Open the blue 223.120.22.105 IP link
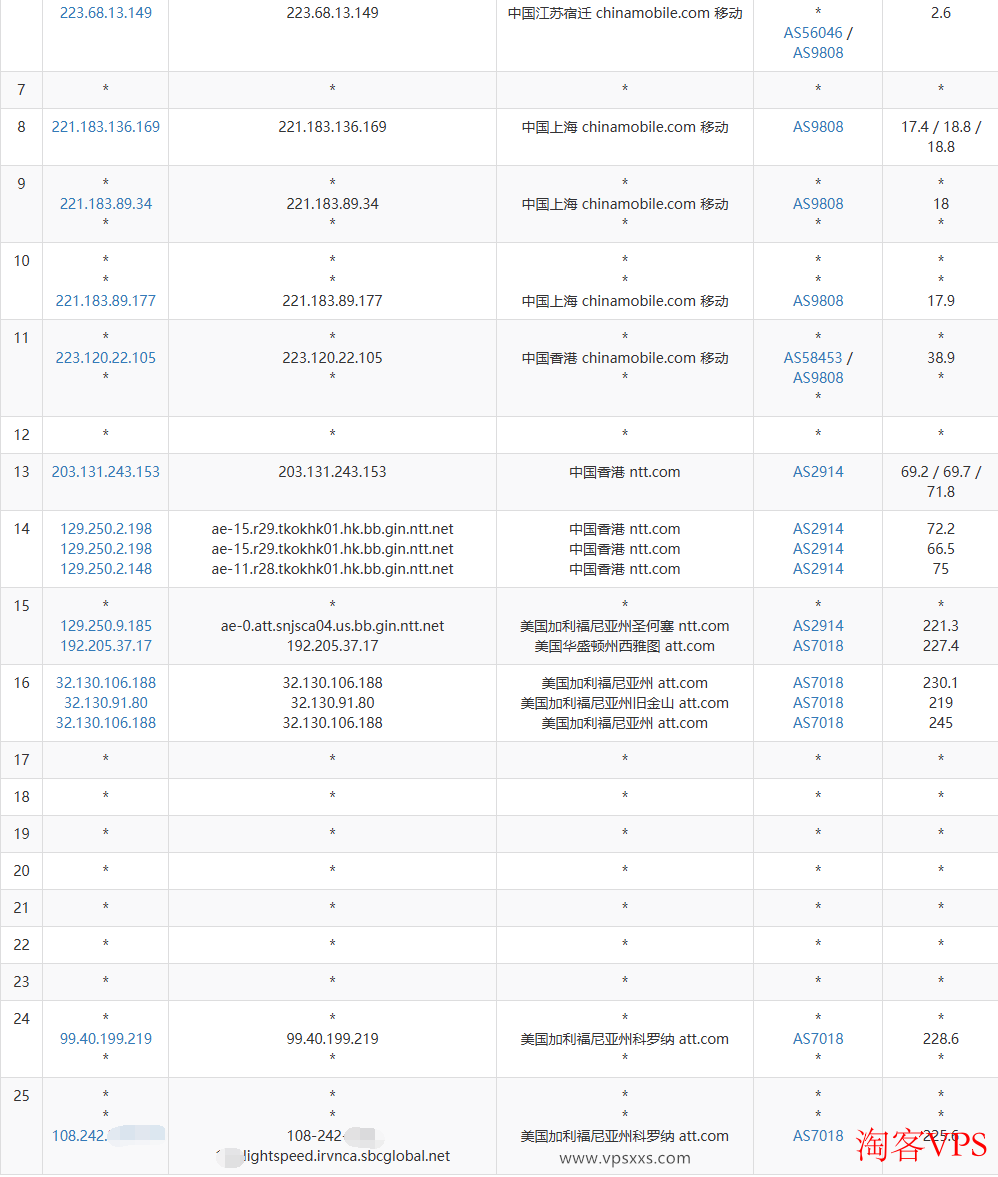998x1177 pixels. [106, 358]
